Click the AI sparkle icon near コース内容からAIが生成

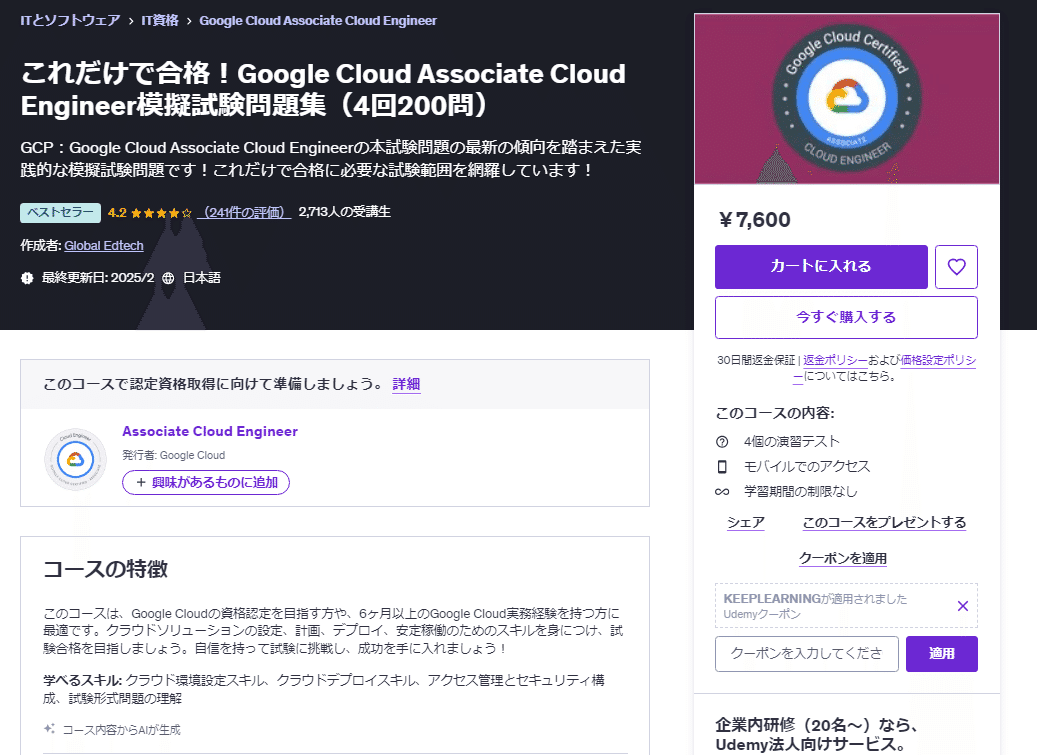point(49,729)
